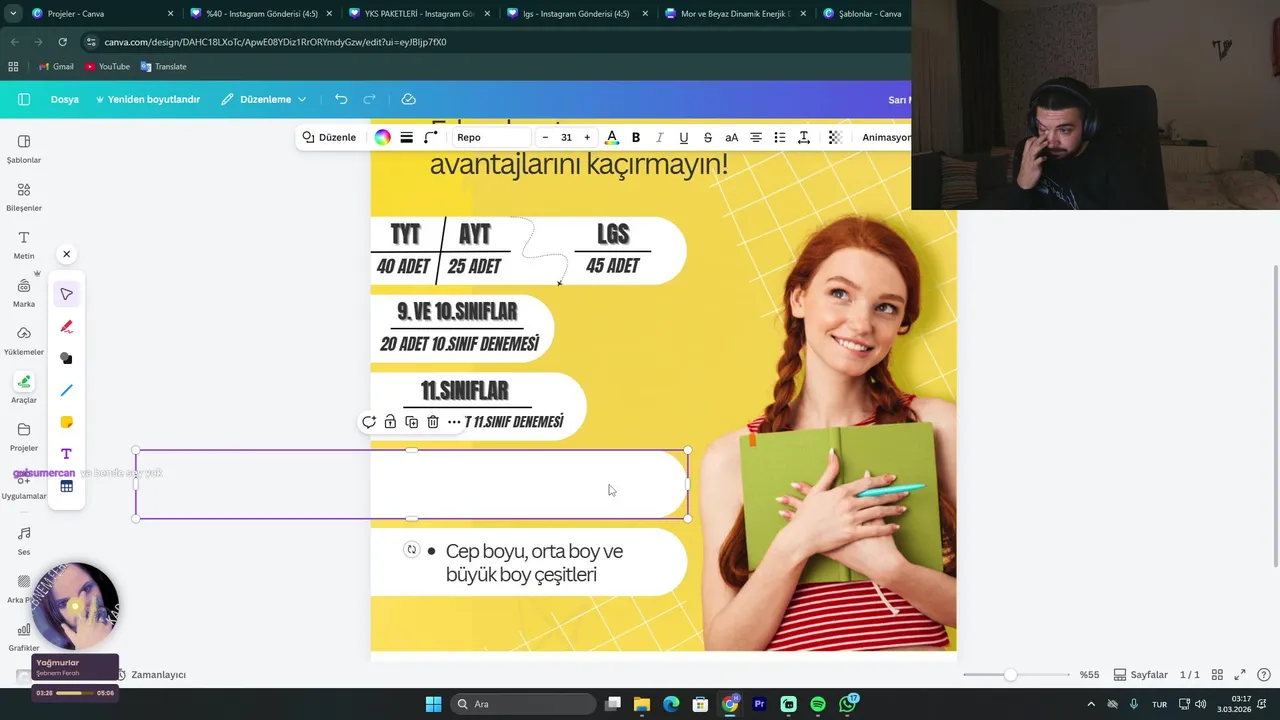Delete the selected element with trash
The width and height of the screenshot is (1280, 720).
coord(432,422)
